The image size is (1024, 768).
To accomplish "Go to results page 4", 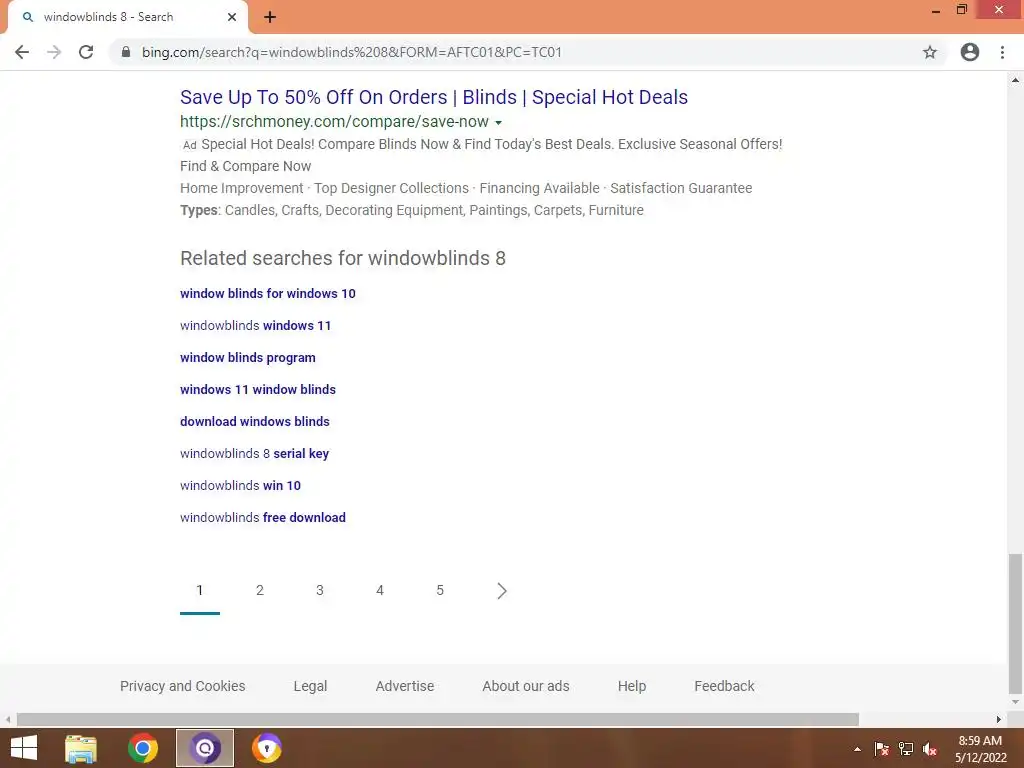I will (x=380, y=590).
